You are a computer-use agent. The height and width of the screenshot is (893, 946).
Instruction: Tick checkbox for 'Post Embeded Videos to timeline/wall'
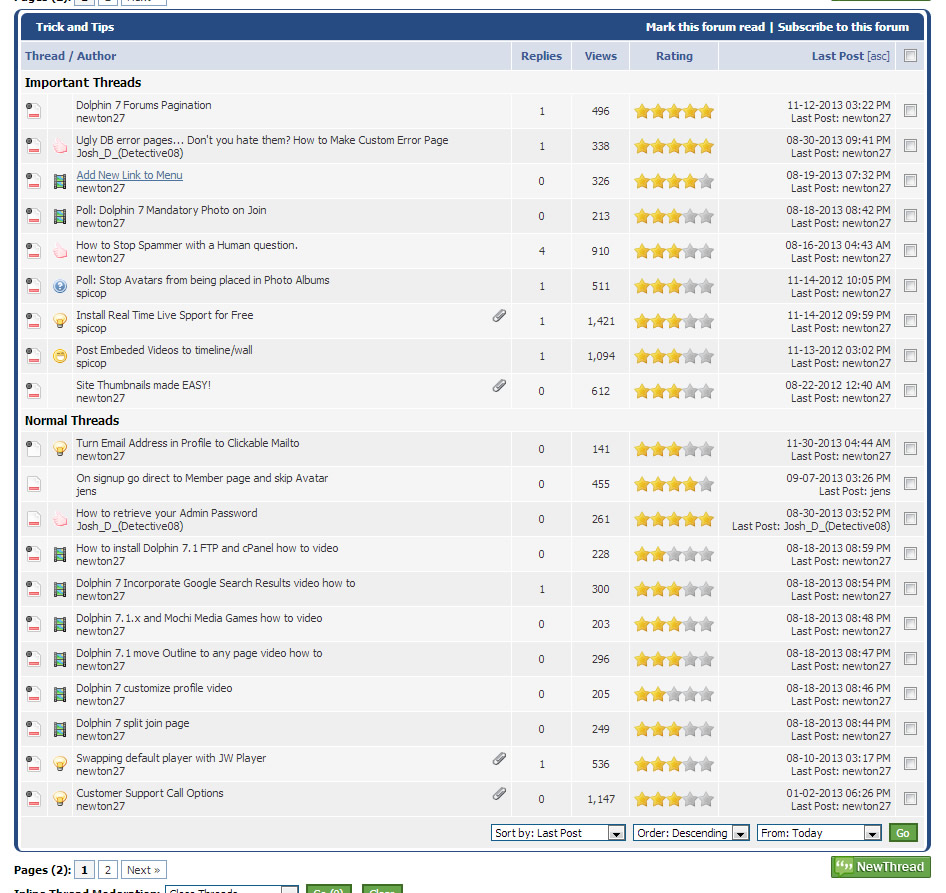tap(910, 355)
